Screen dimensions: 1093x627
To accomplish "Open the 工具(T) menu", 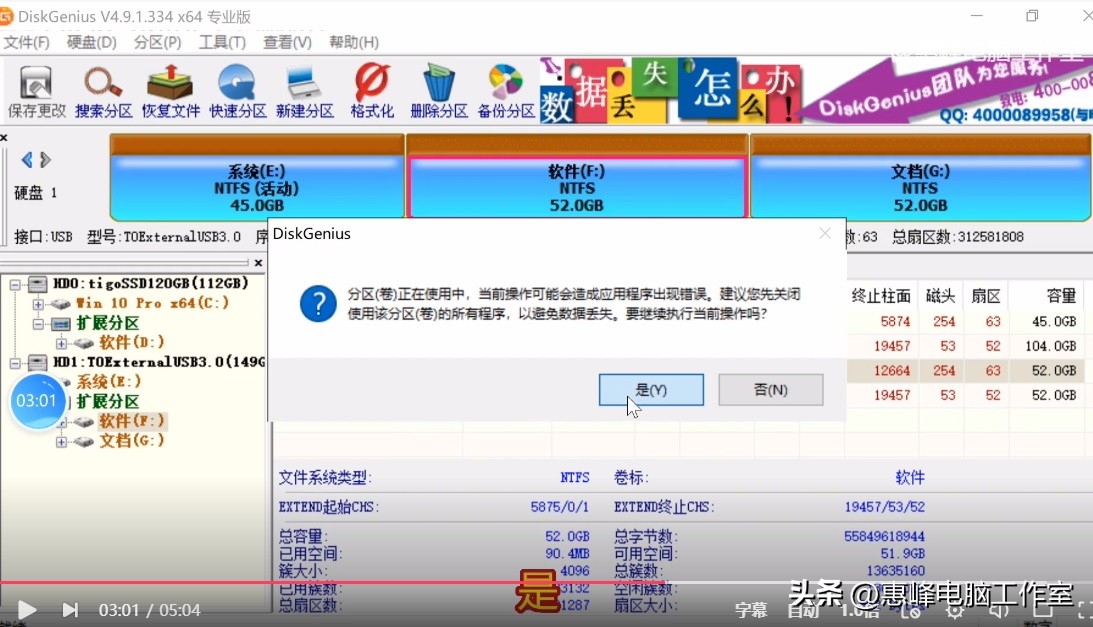I will [222, 42].
